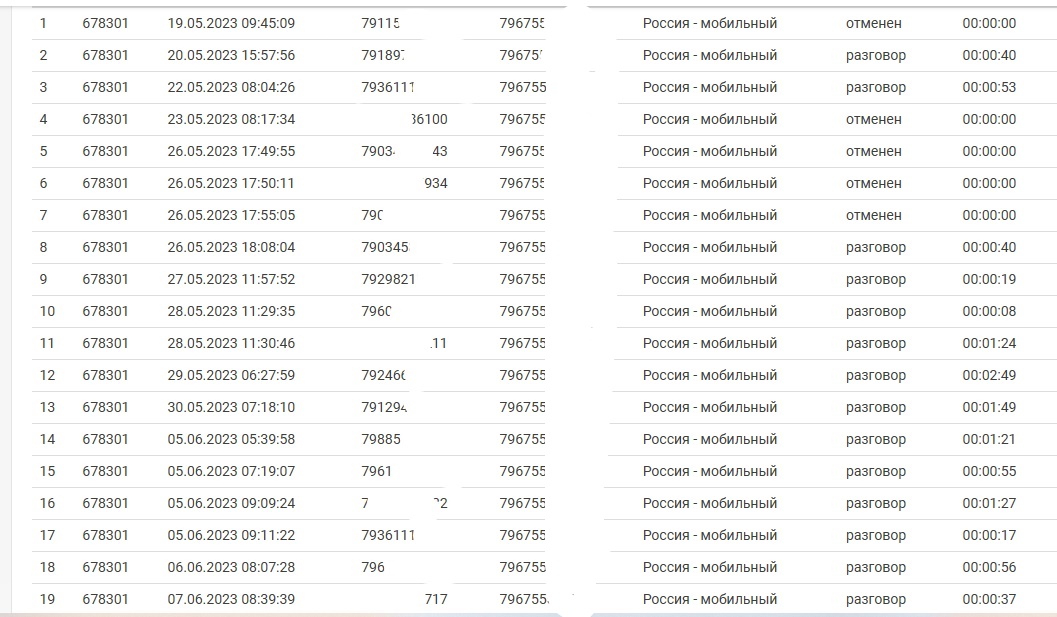Click the date 30.05.2023 07:18:10

tap(231, 407)
